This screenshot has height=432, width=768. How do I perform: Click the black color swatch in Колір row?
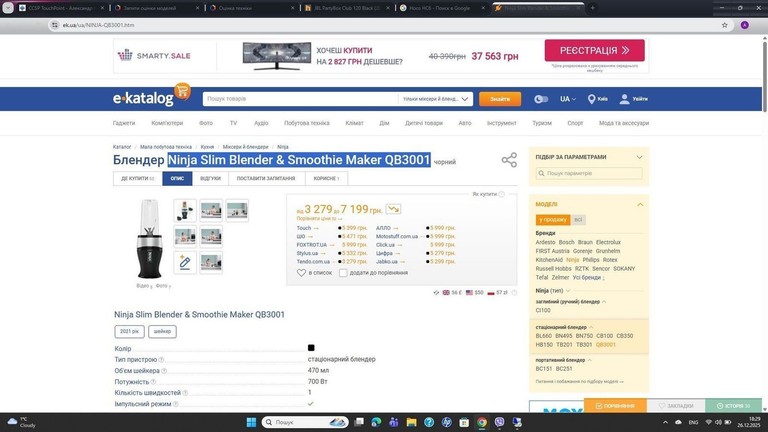point(311,348)
